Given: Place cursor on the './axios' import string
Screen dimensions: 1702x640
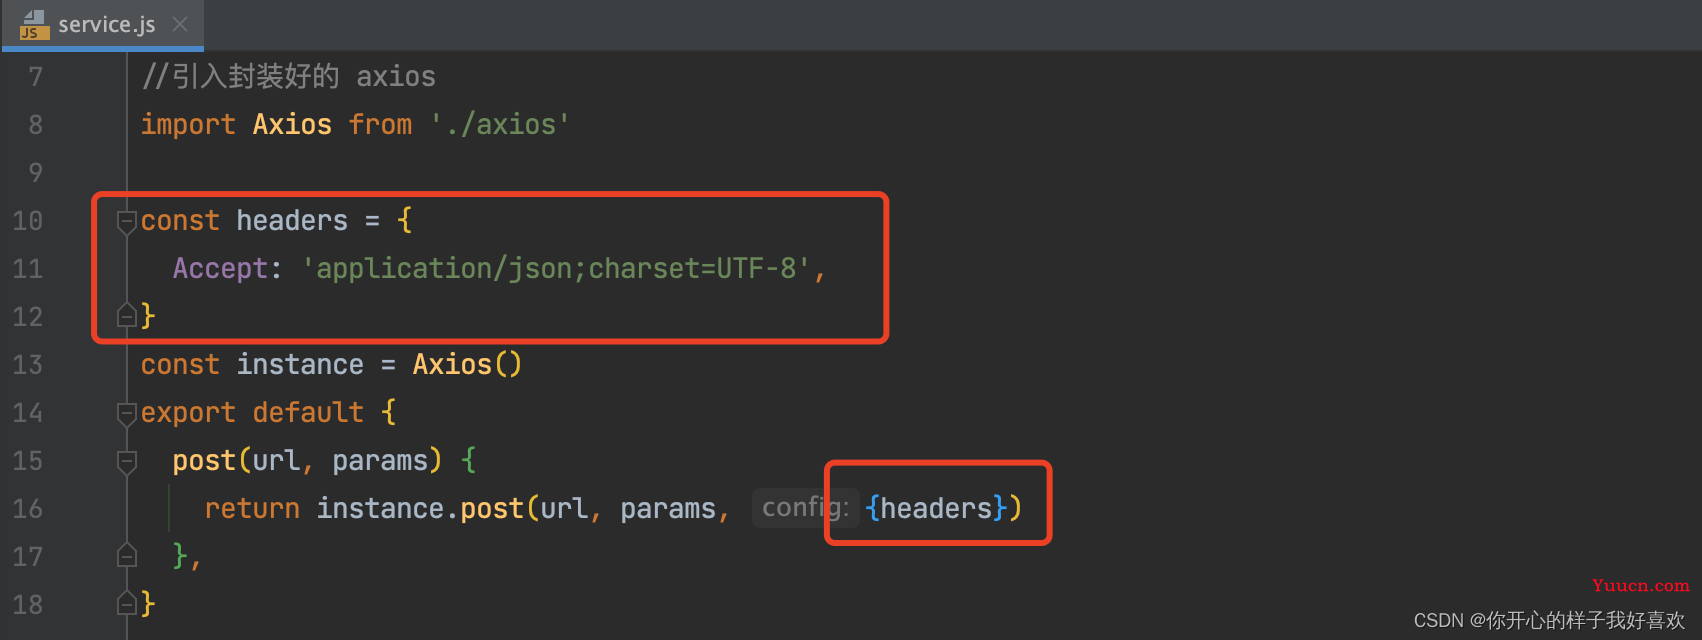Looking at the screenshot, I should click(500, 125).
